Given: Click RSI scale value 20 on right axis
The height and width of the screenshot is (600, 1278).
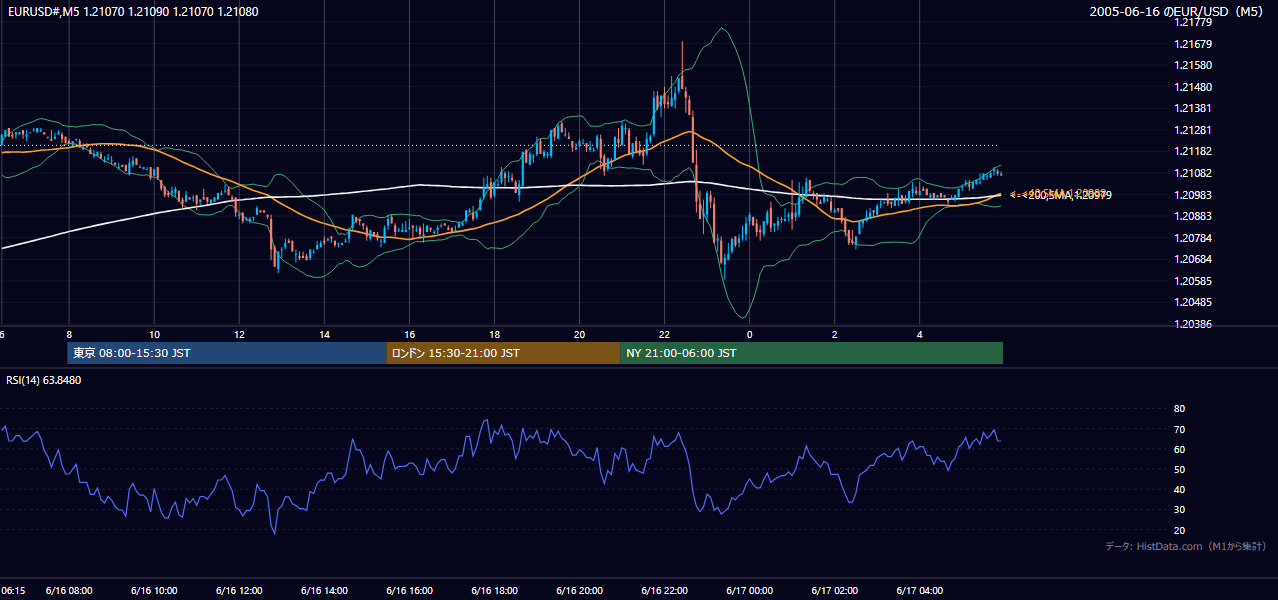Looking at the screenshot, I should (1179, 530).
